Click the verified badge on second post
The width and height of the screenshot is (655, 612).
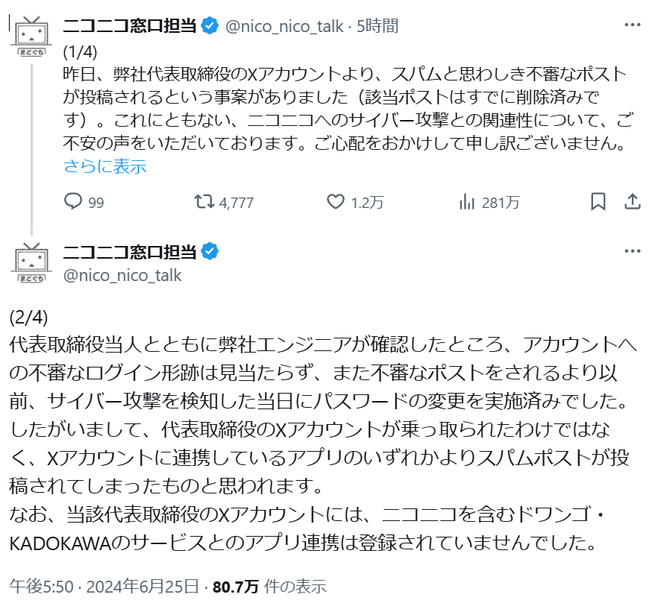click(212, 250)
